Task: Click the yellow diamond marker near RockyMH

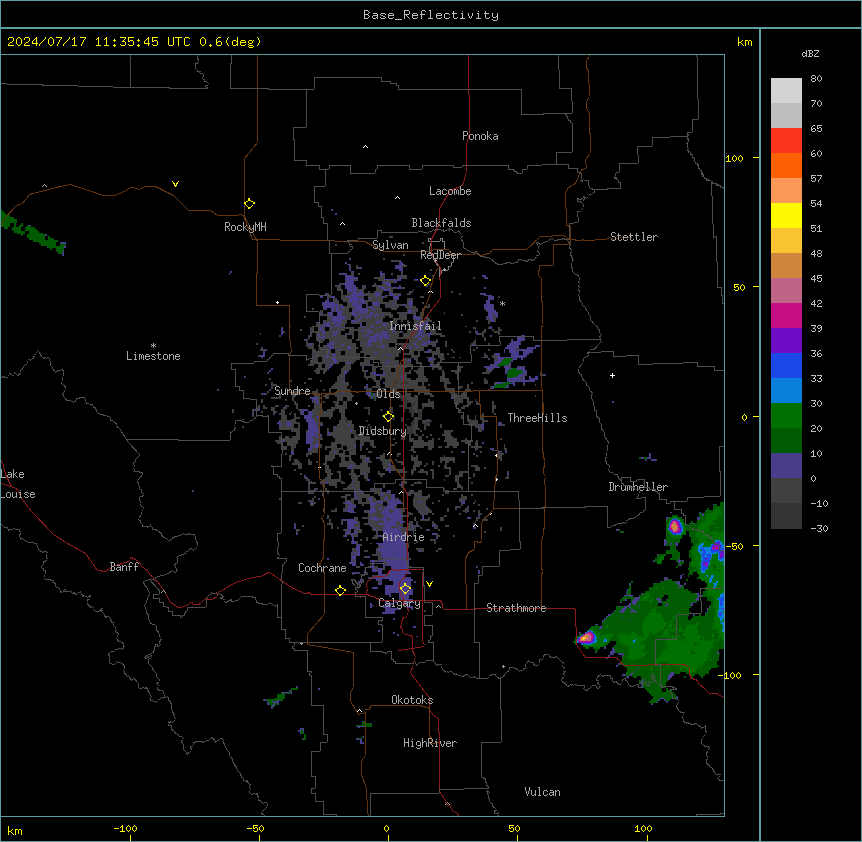Action: click(250, 204)
